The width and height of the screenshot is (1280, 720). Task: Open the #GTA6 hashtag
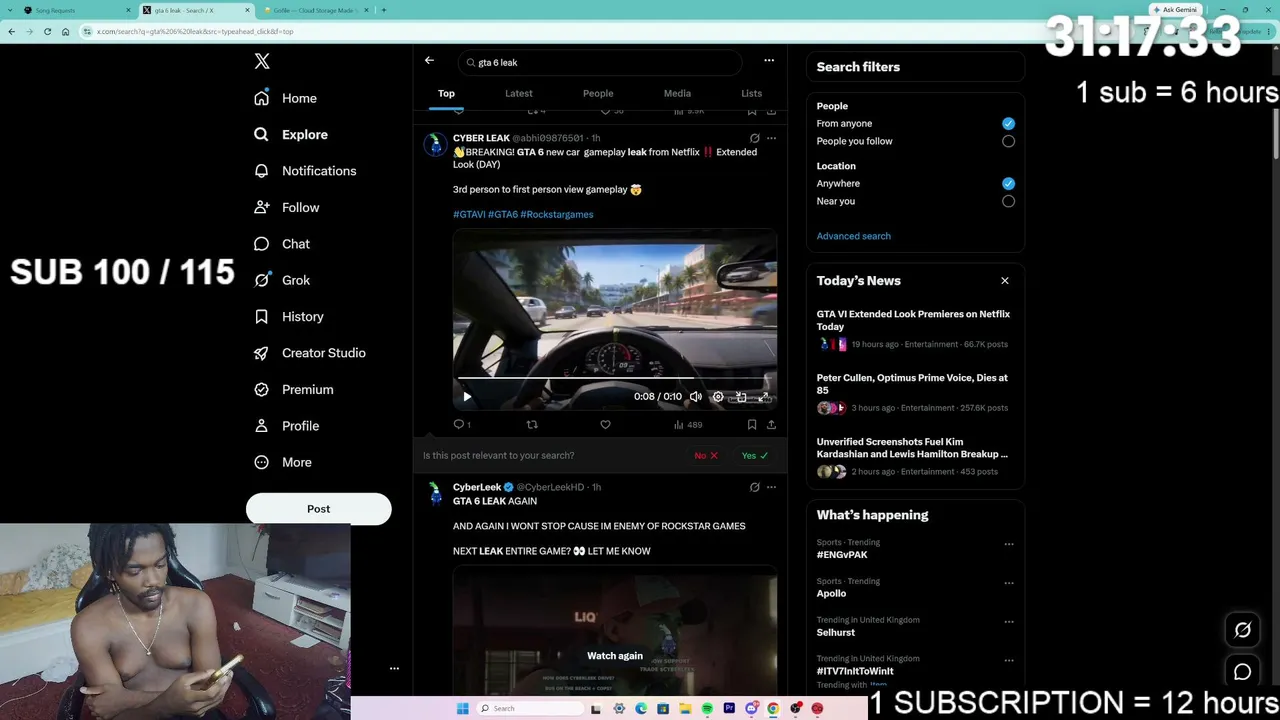click(503, 214)
